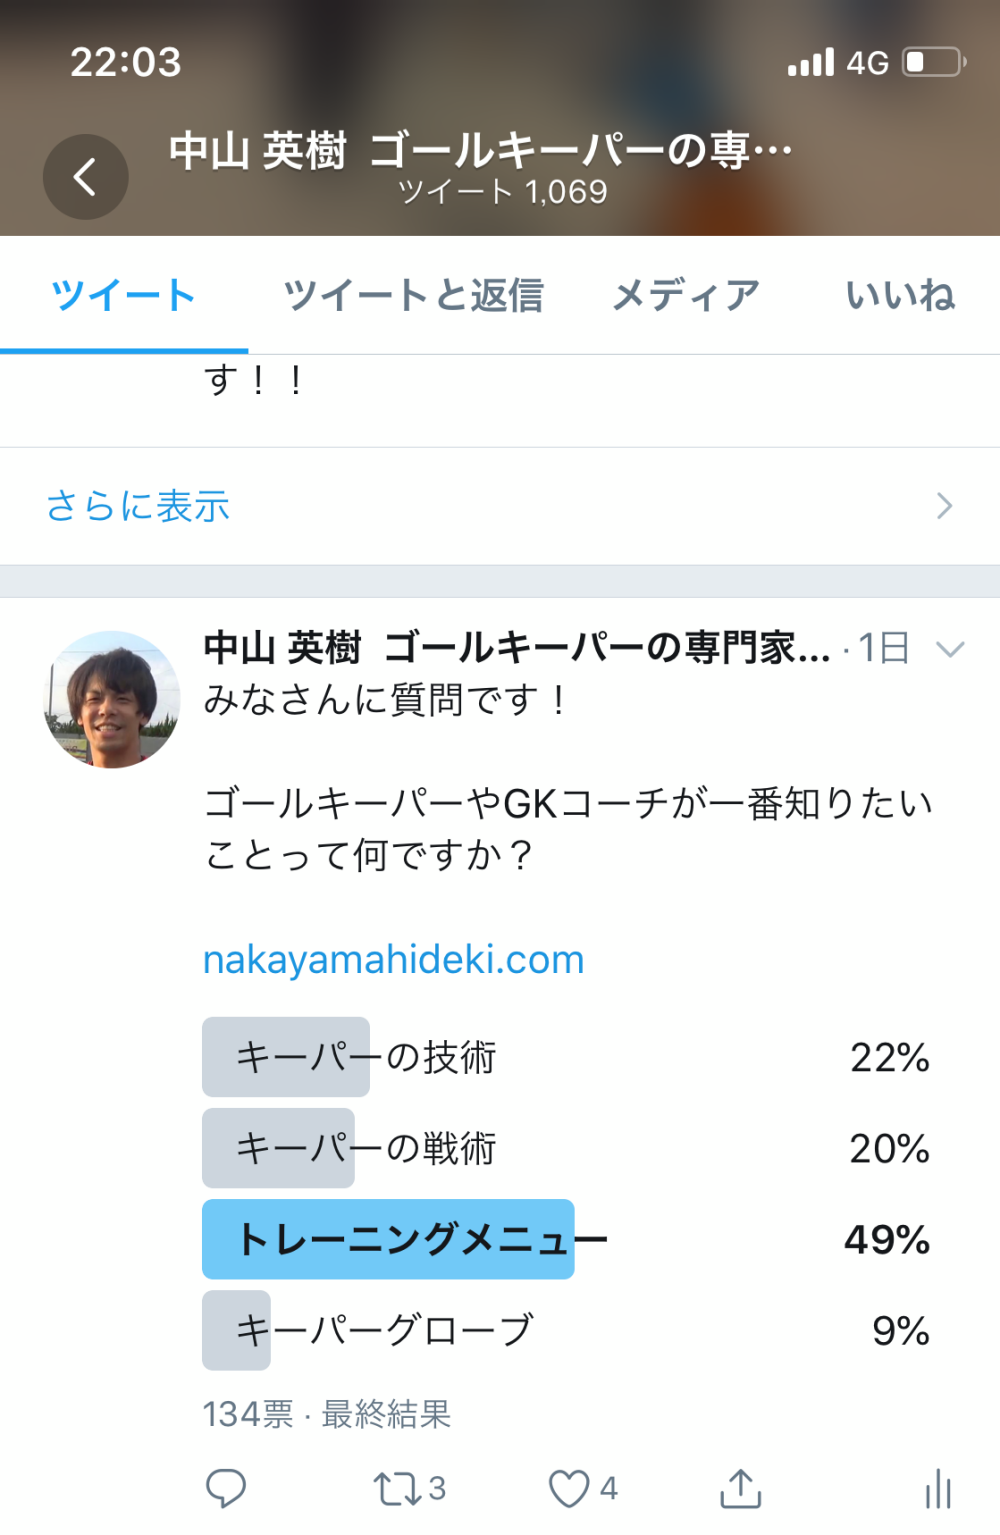
Task: Tap the キーパーグローブ poll option
Action: tap(384, 1330)
